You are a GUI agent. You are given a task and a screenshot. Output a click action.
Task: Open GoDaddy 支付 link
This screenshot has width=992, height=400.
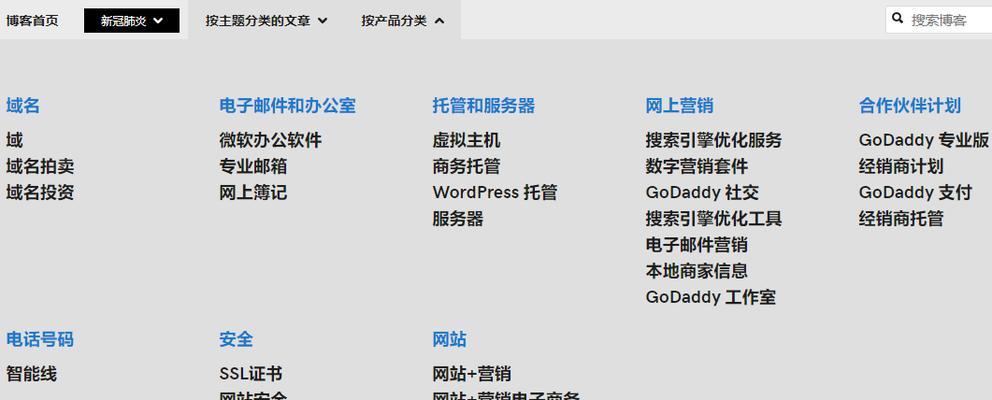(915, 192)
